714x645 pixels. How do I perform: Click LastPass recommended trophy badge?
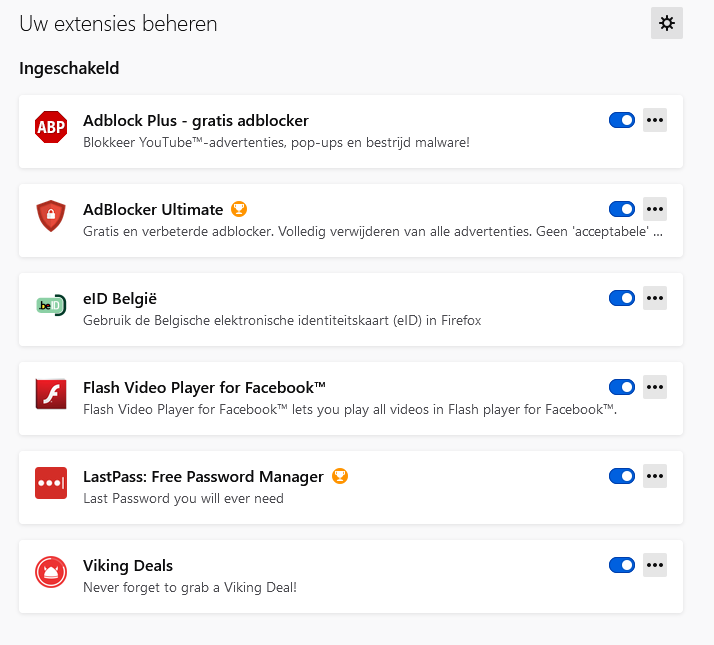[340, 476]
